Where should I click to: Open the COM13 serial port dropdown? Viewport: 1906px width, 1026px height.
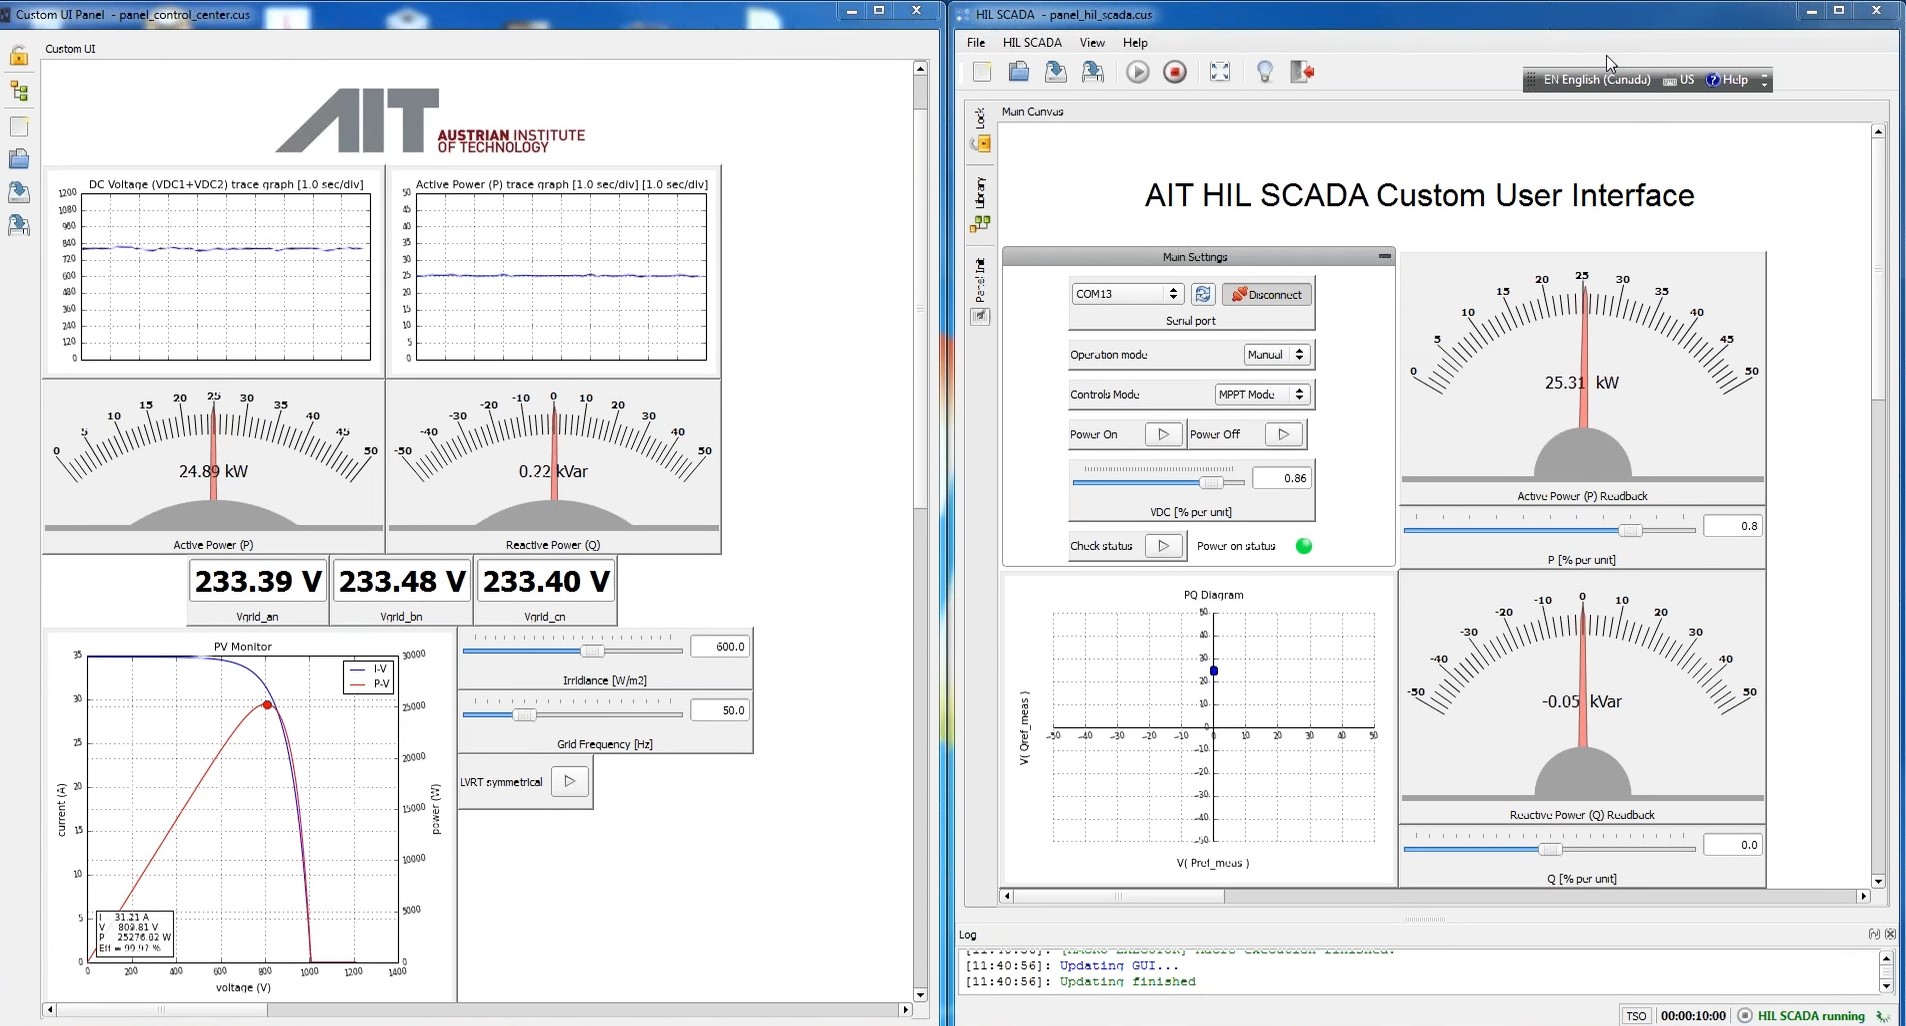click(x=1128, y=294)
